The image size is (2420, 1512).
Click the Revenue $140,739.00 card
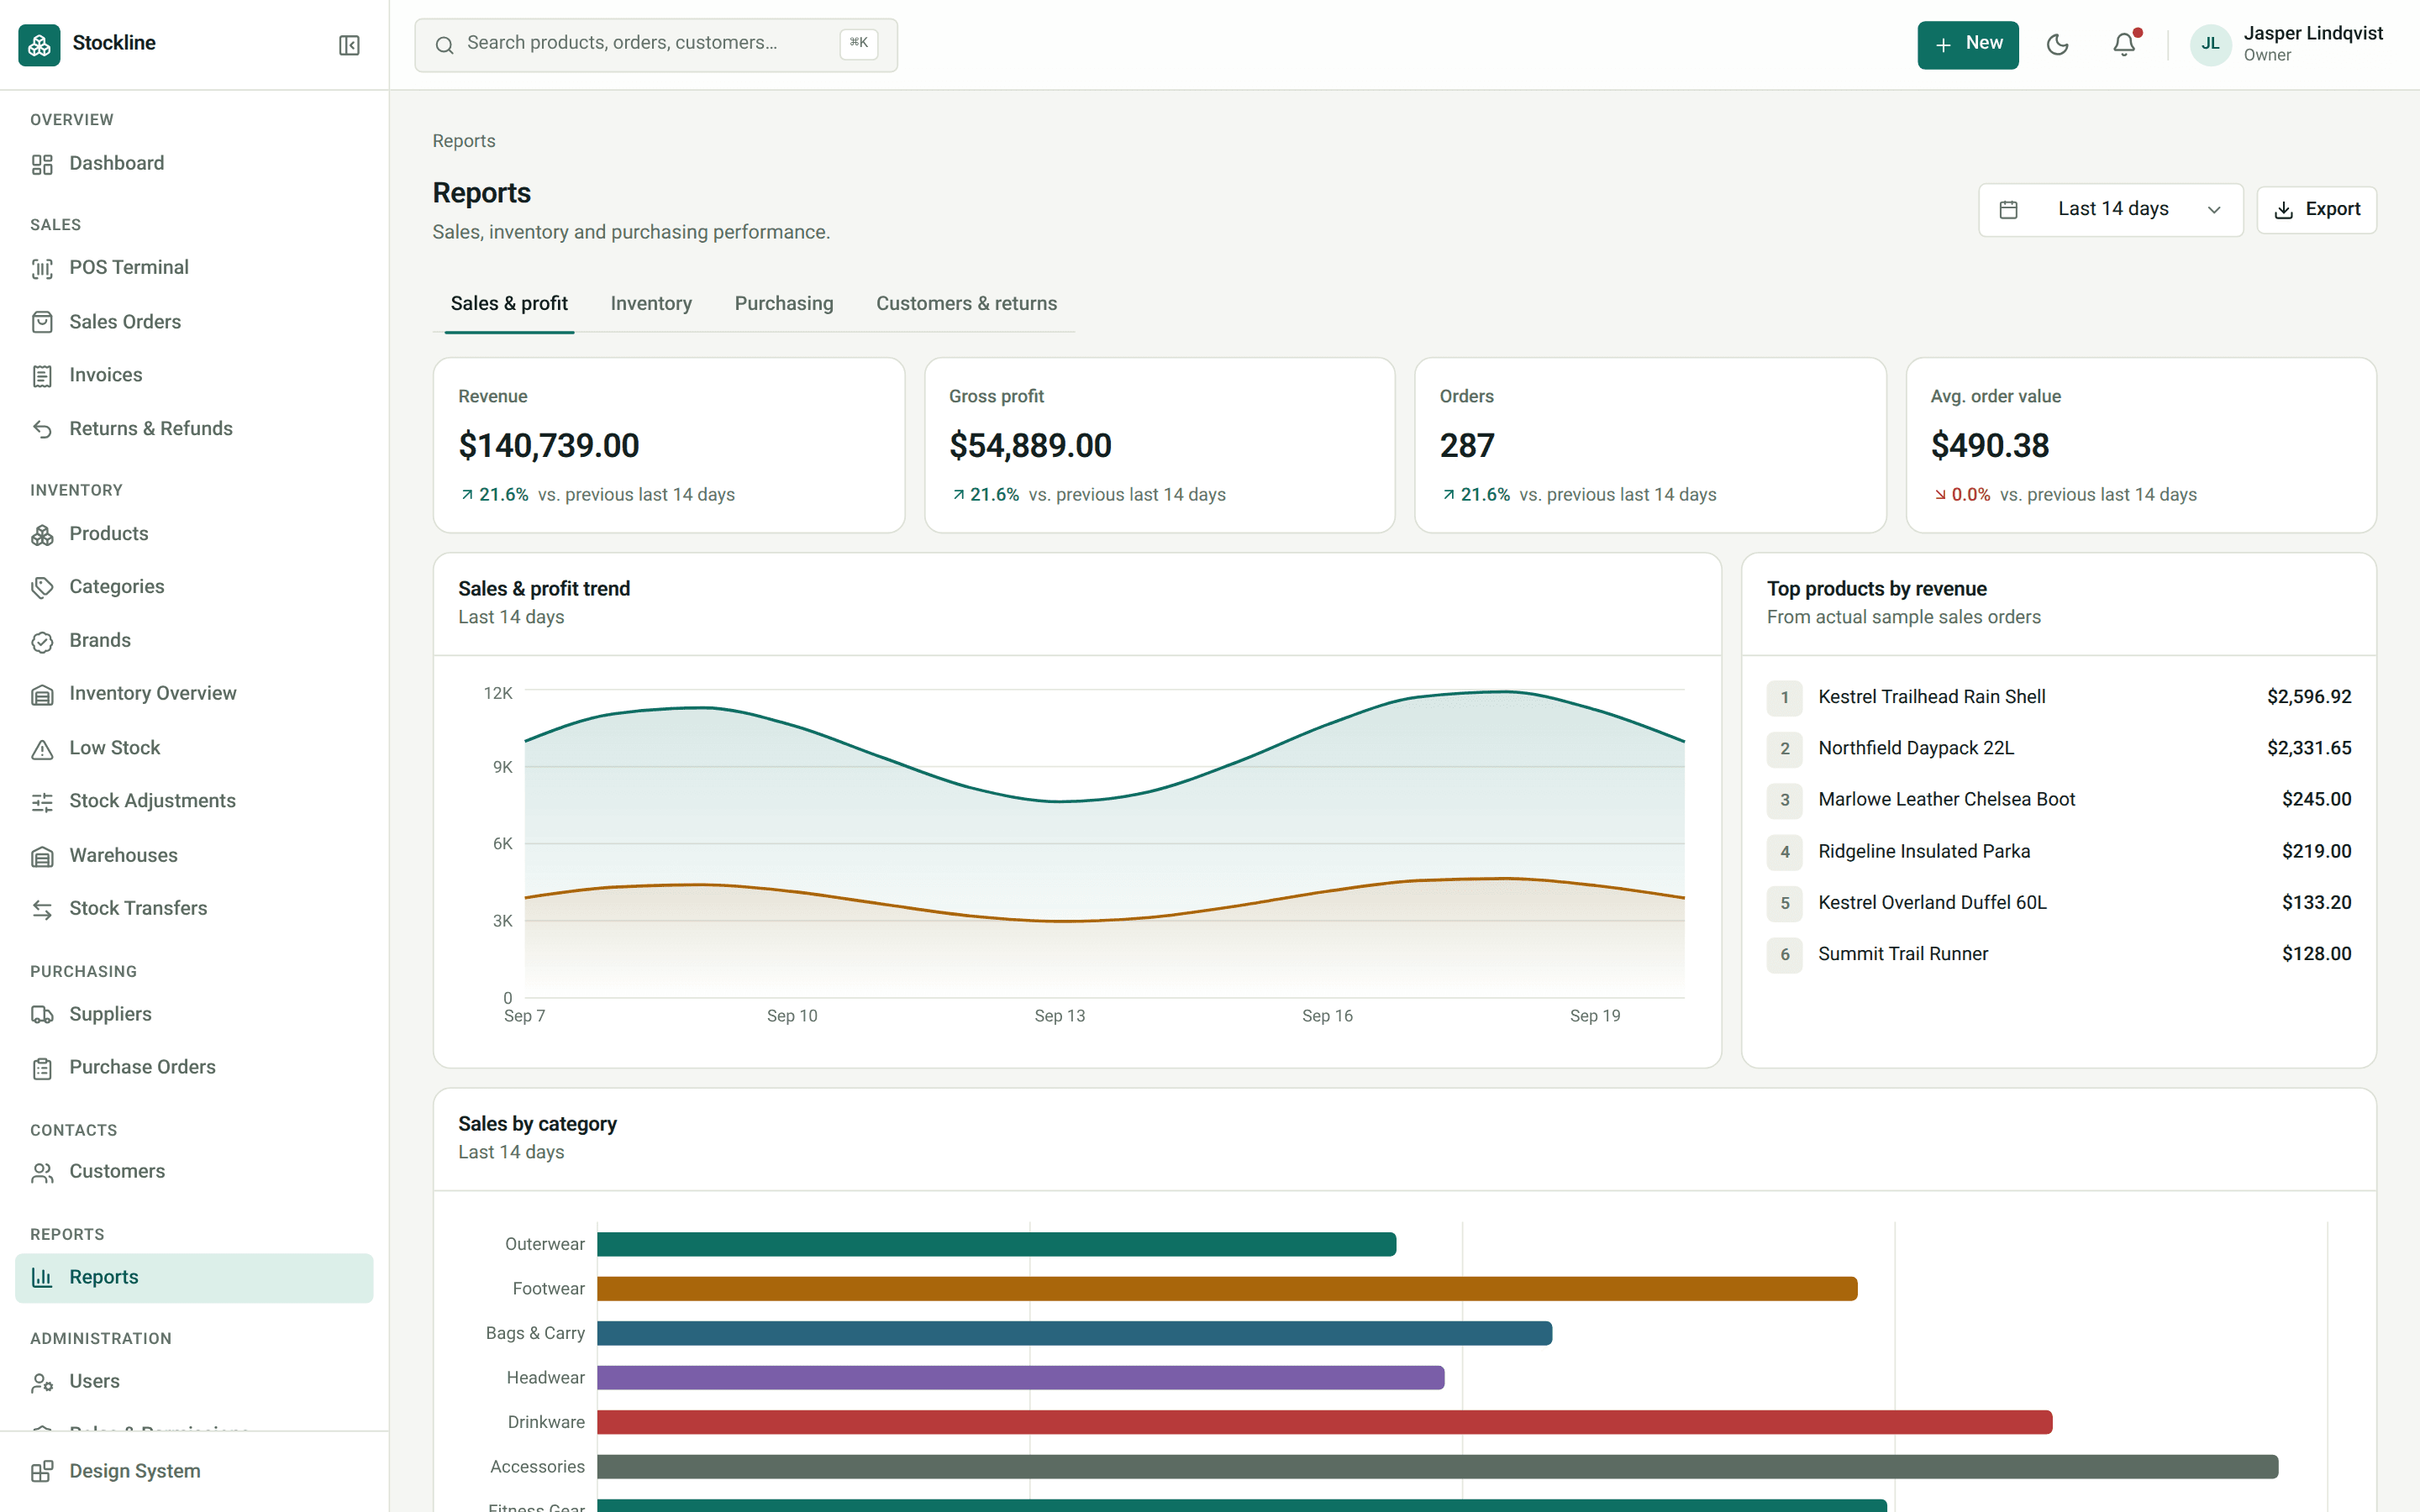click(x=668, y=446)
